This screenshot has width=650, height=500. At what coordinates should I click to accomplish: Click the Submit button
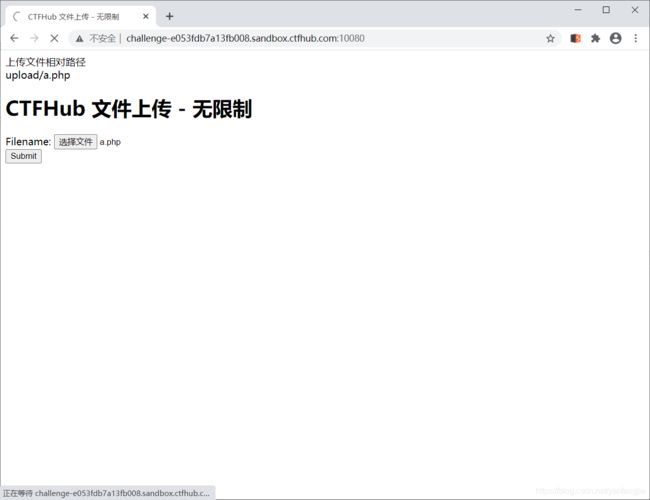point(24,156)
